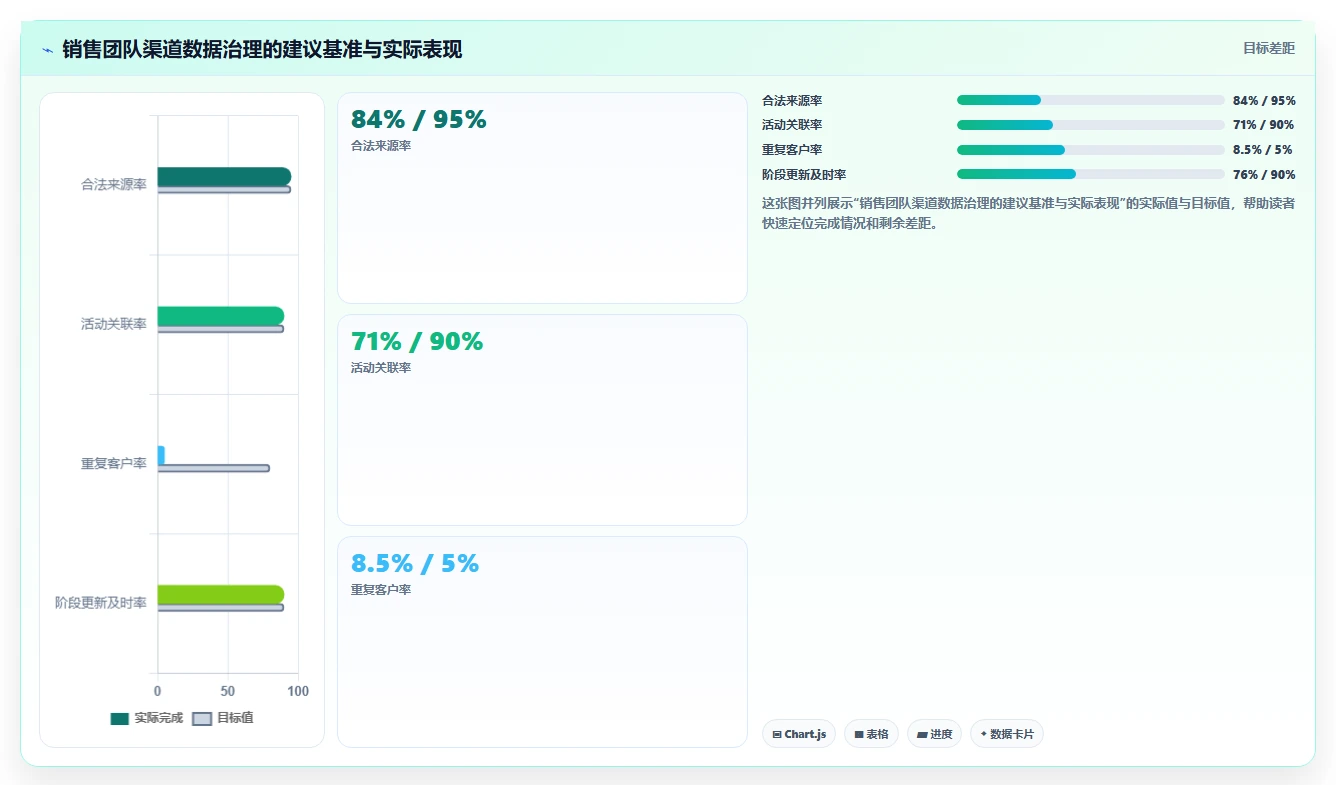Image resolution: width=1336 pixels, height=785 pixels.
Task: Click the gray 重复客户率 target bar
Action: 213,468
